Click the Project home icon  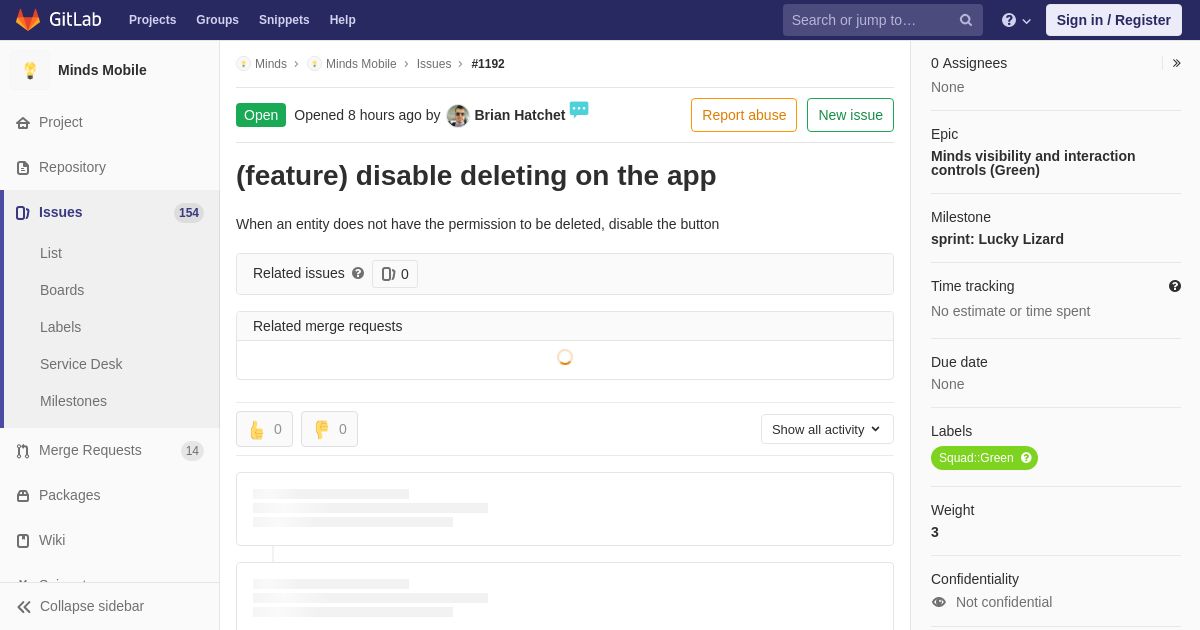pos(23,123)
